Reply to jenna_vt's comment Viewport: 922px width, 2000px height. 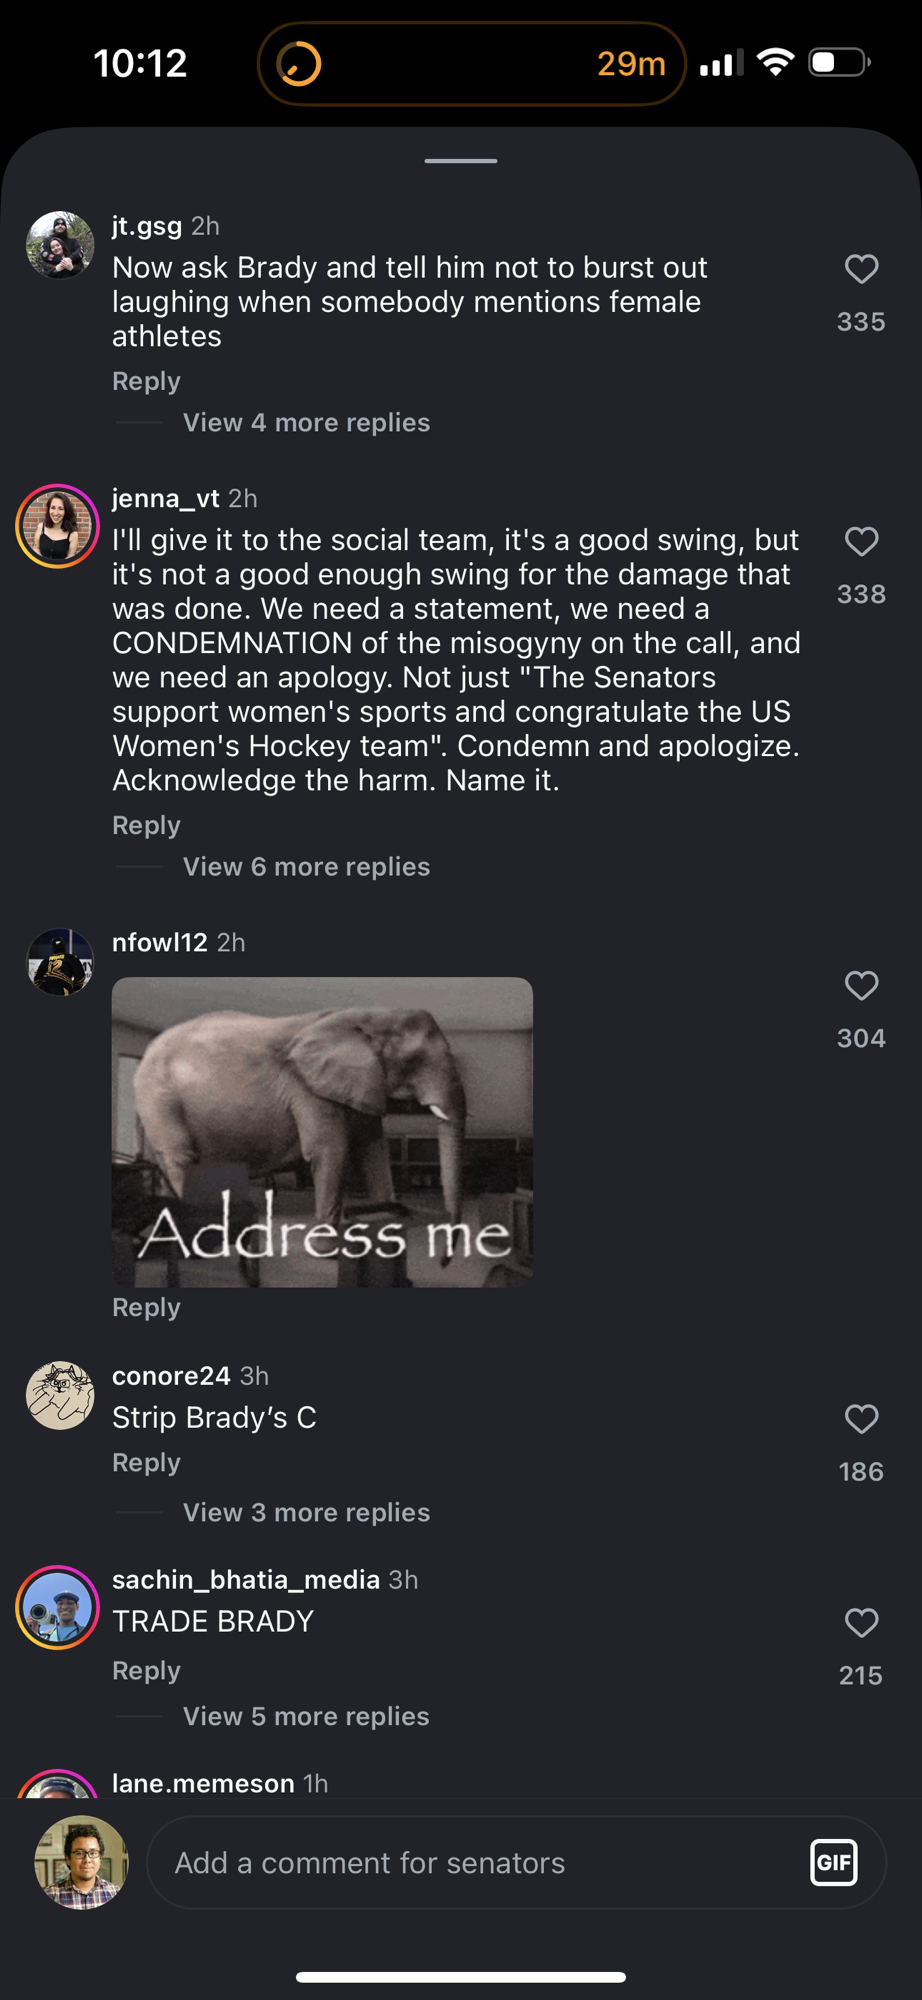pyautogui.click(x=146, y=825)
